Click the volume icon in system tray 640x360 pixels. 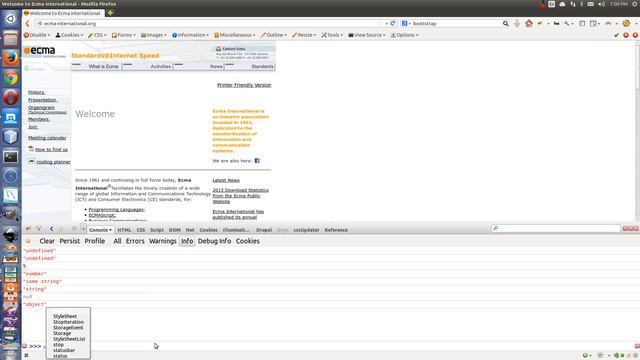(601, 4)
